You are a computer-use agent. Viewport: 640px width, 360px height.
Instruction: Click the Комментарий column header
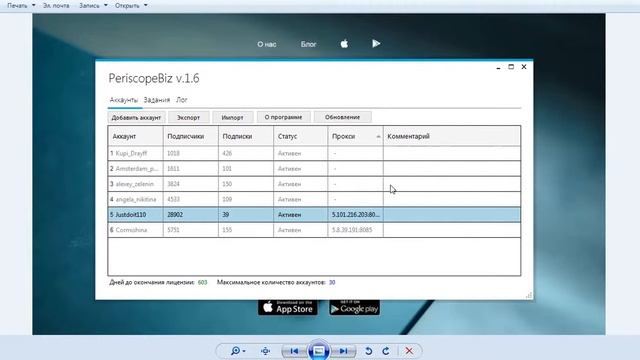[x=452, y=136]
